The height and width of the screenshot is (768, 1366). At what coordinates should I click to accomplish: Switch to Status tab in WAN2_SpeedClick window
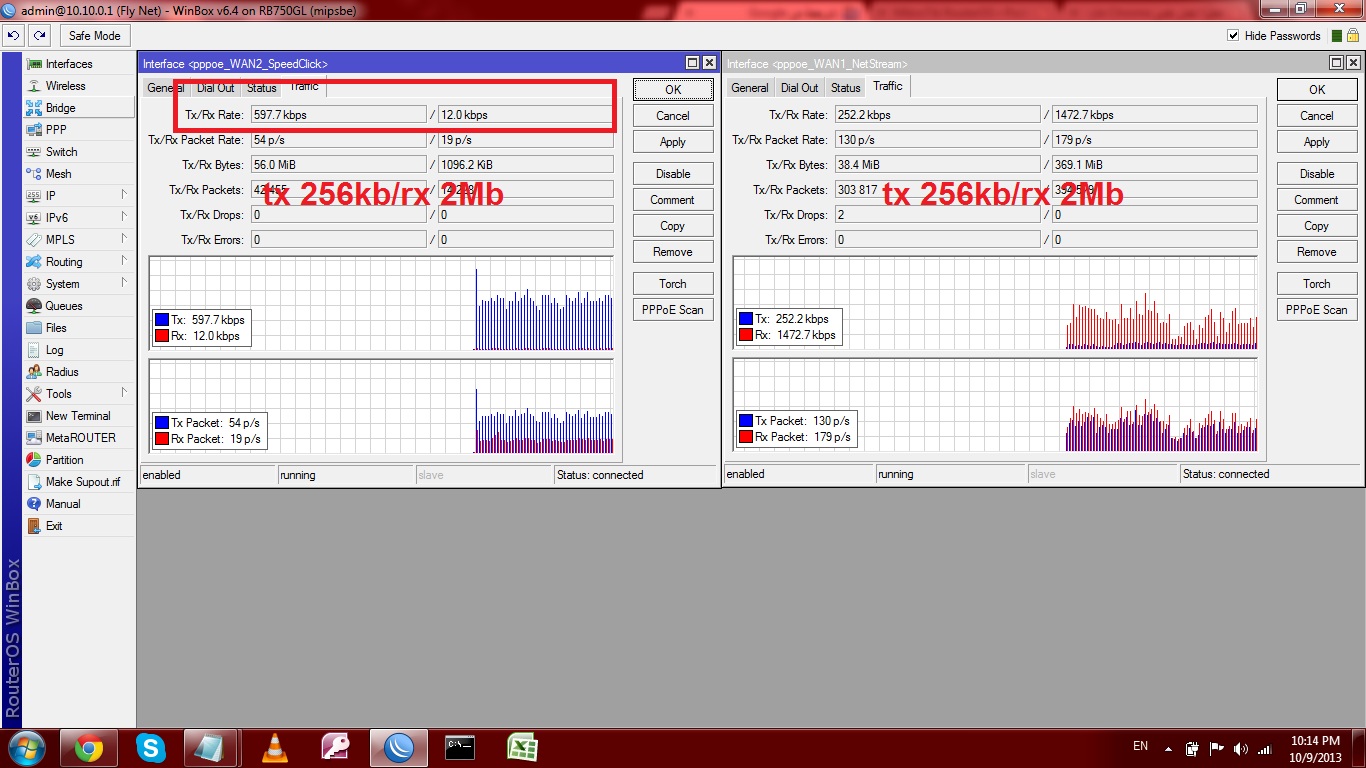(x=262, y=88)
